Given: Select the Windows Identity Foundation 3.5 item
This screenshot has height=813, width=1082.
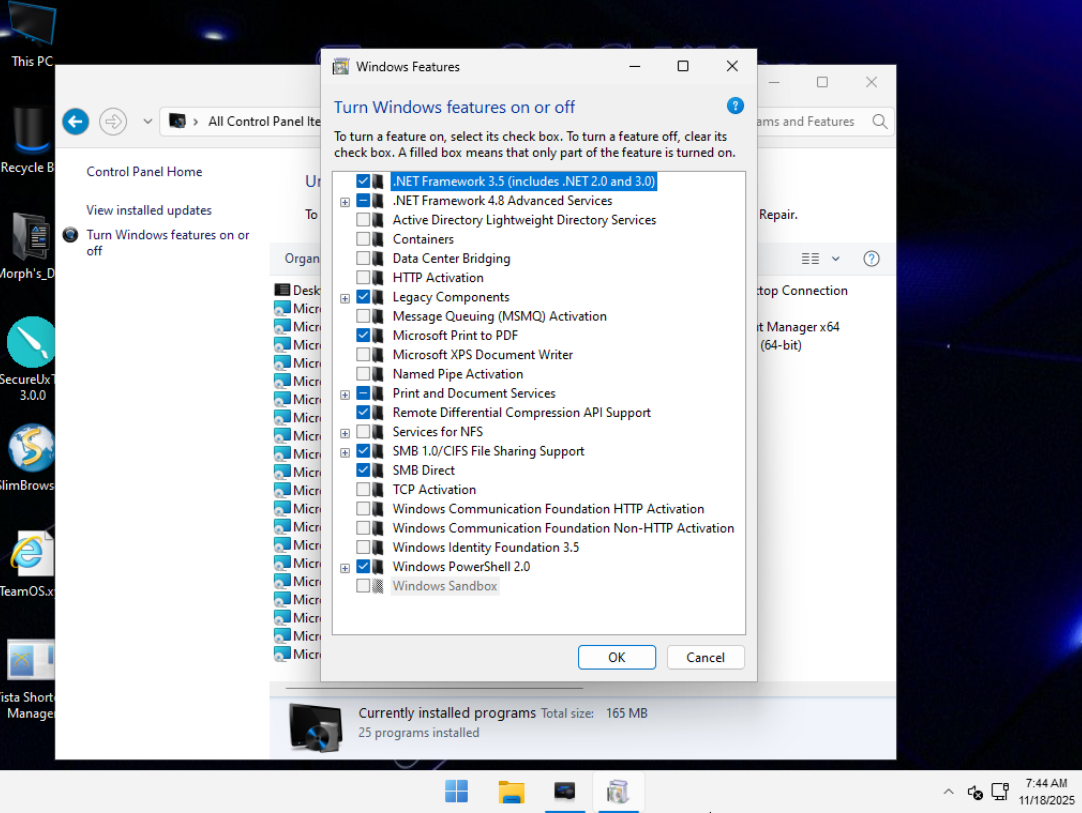Looking at the screenshot, I should [485, 547].
